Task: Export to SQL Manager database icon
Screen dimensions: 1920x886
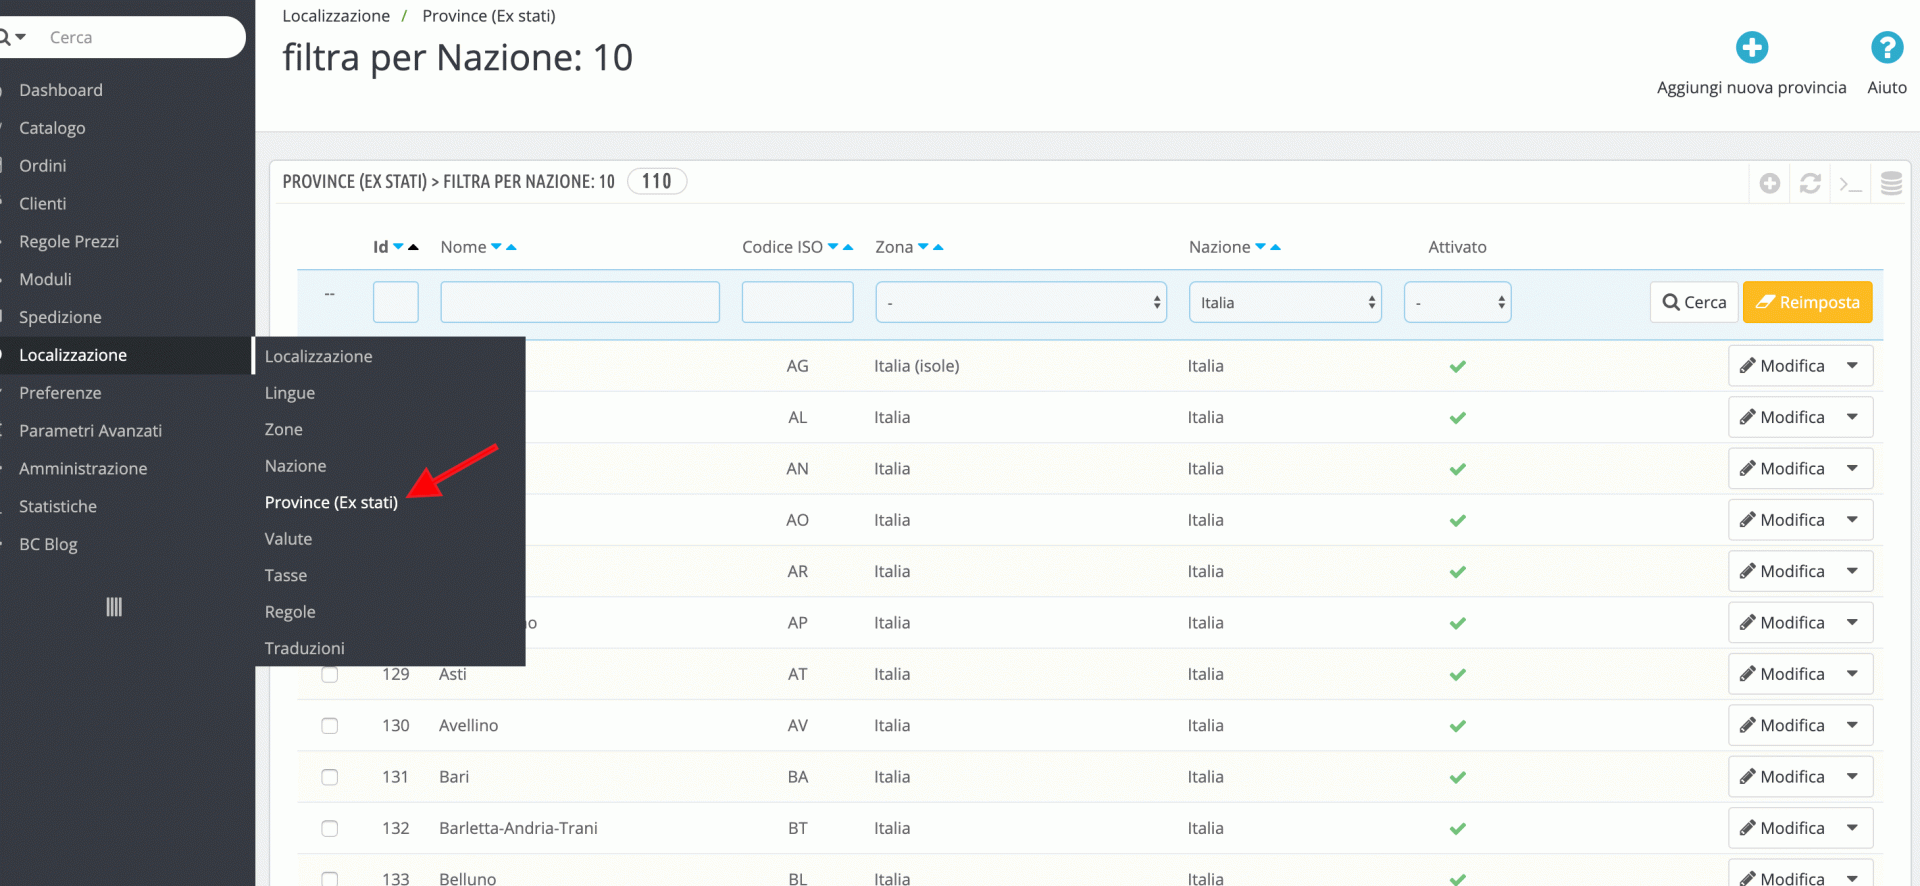Action: [x=1890, y=183]
